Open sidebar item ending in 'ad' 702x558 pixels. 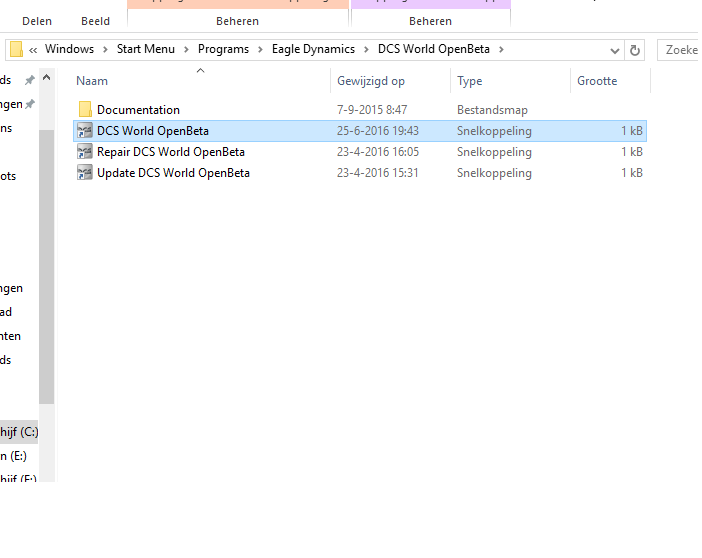coord(6,312)
